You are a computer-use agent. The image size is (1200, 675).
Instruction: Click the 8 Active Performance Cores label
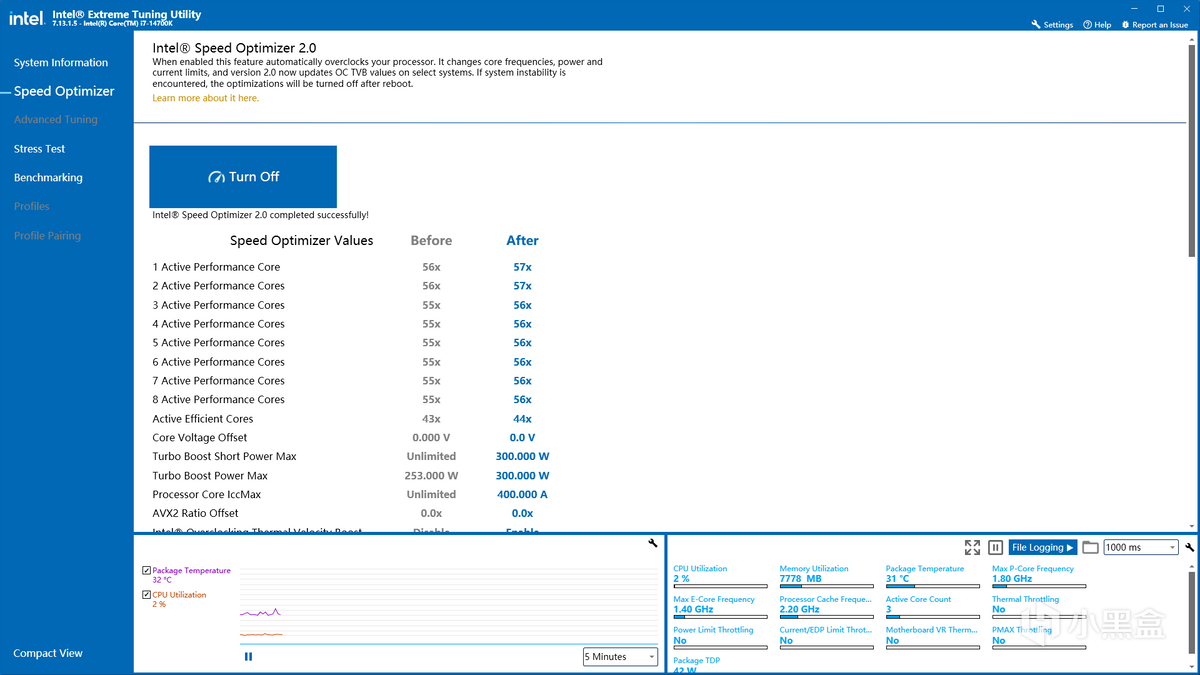coord(218,400)
